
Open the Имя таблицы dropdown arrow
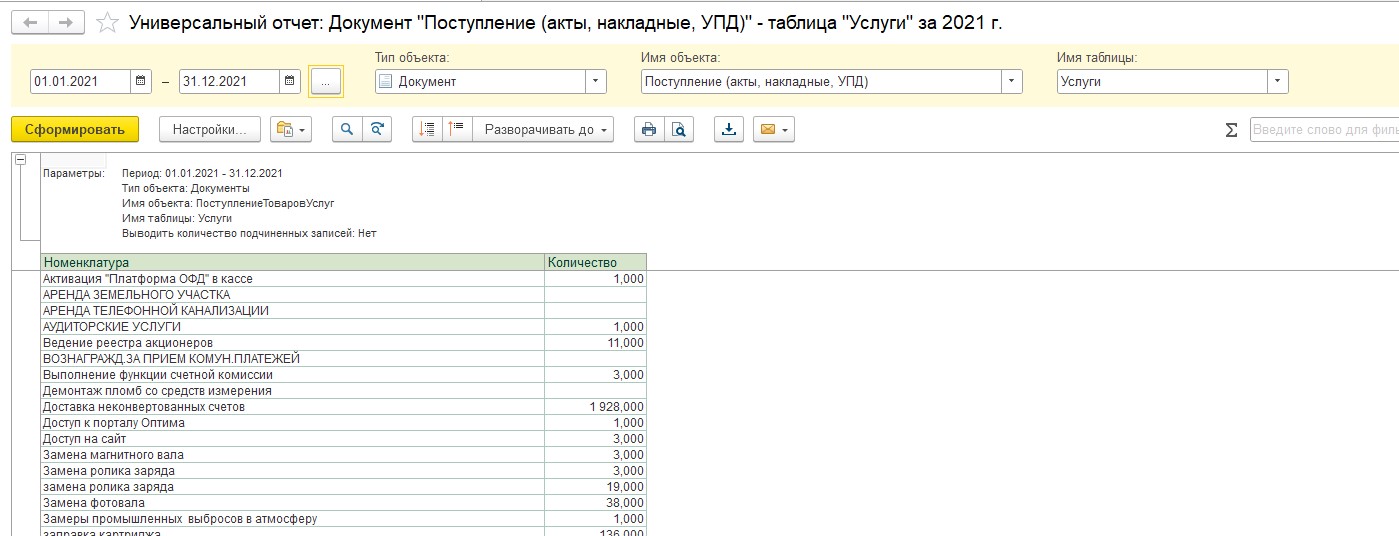tap(1278, 82)
